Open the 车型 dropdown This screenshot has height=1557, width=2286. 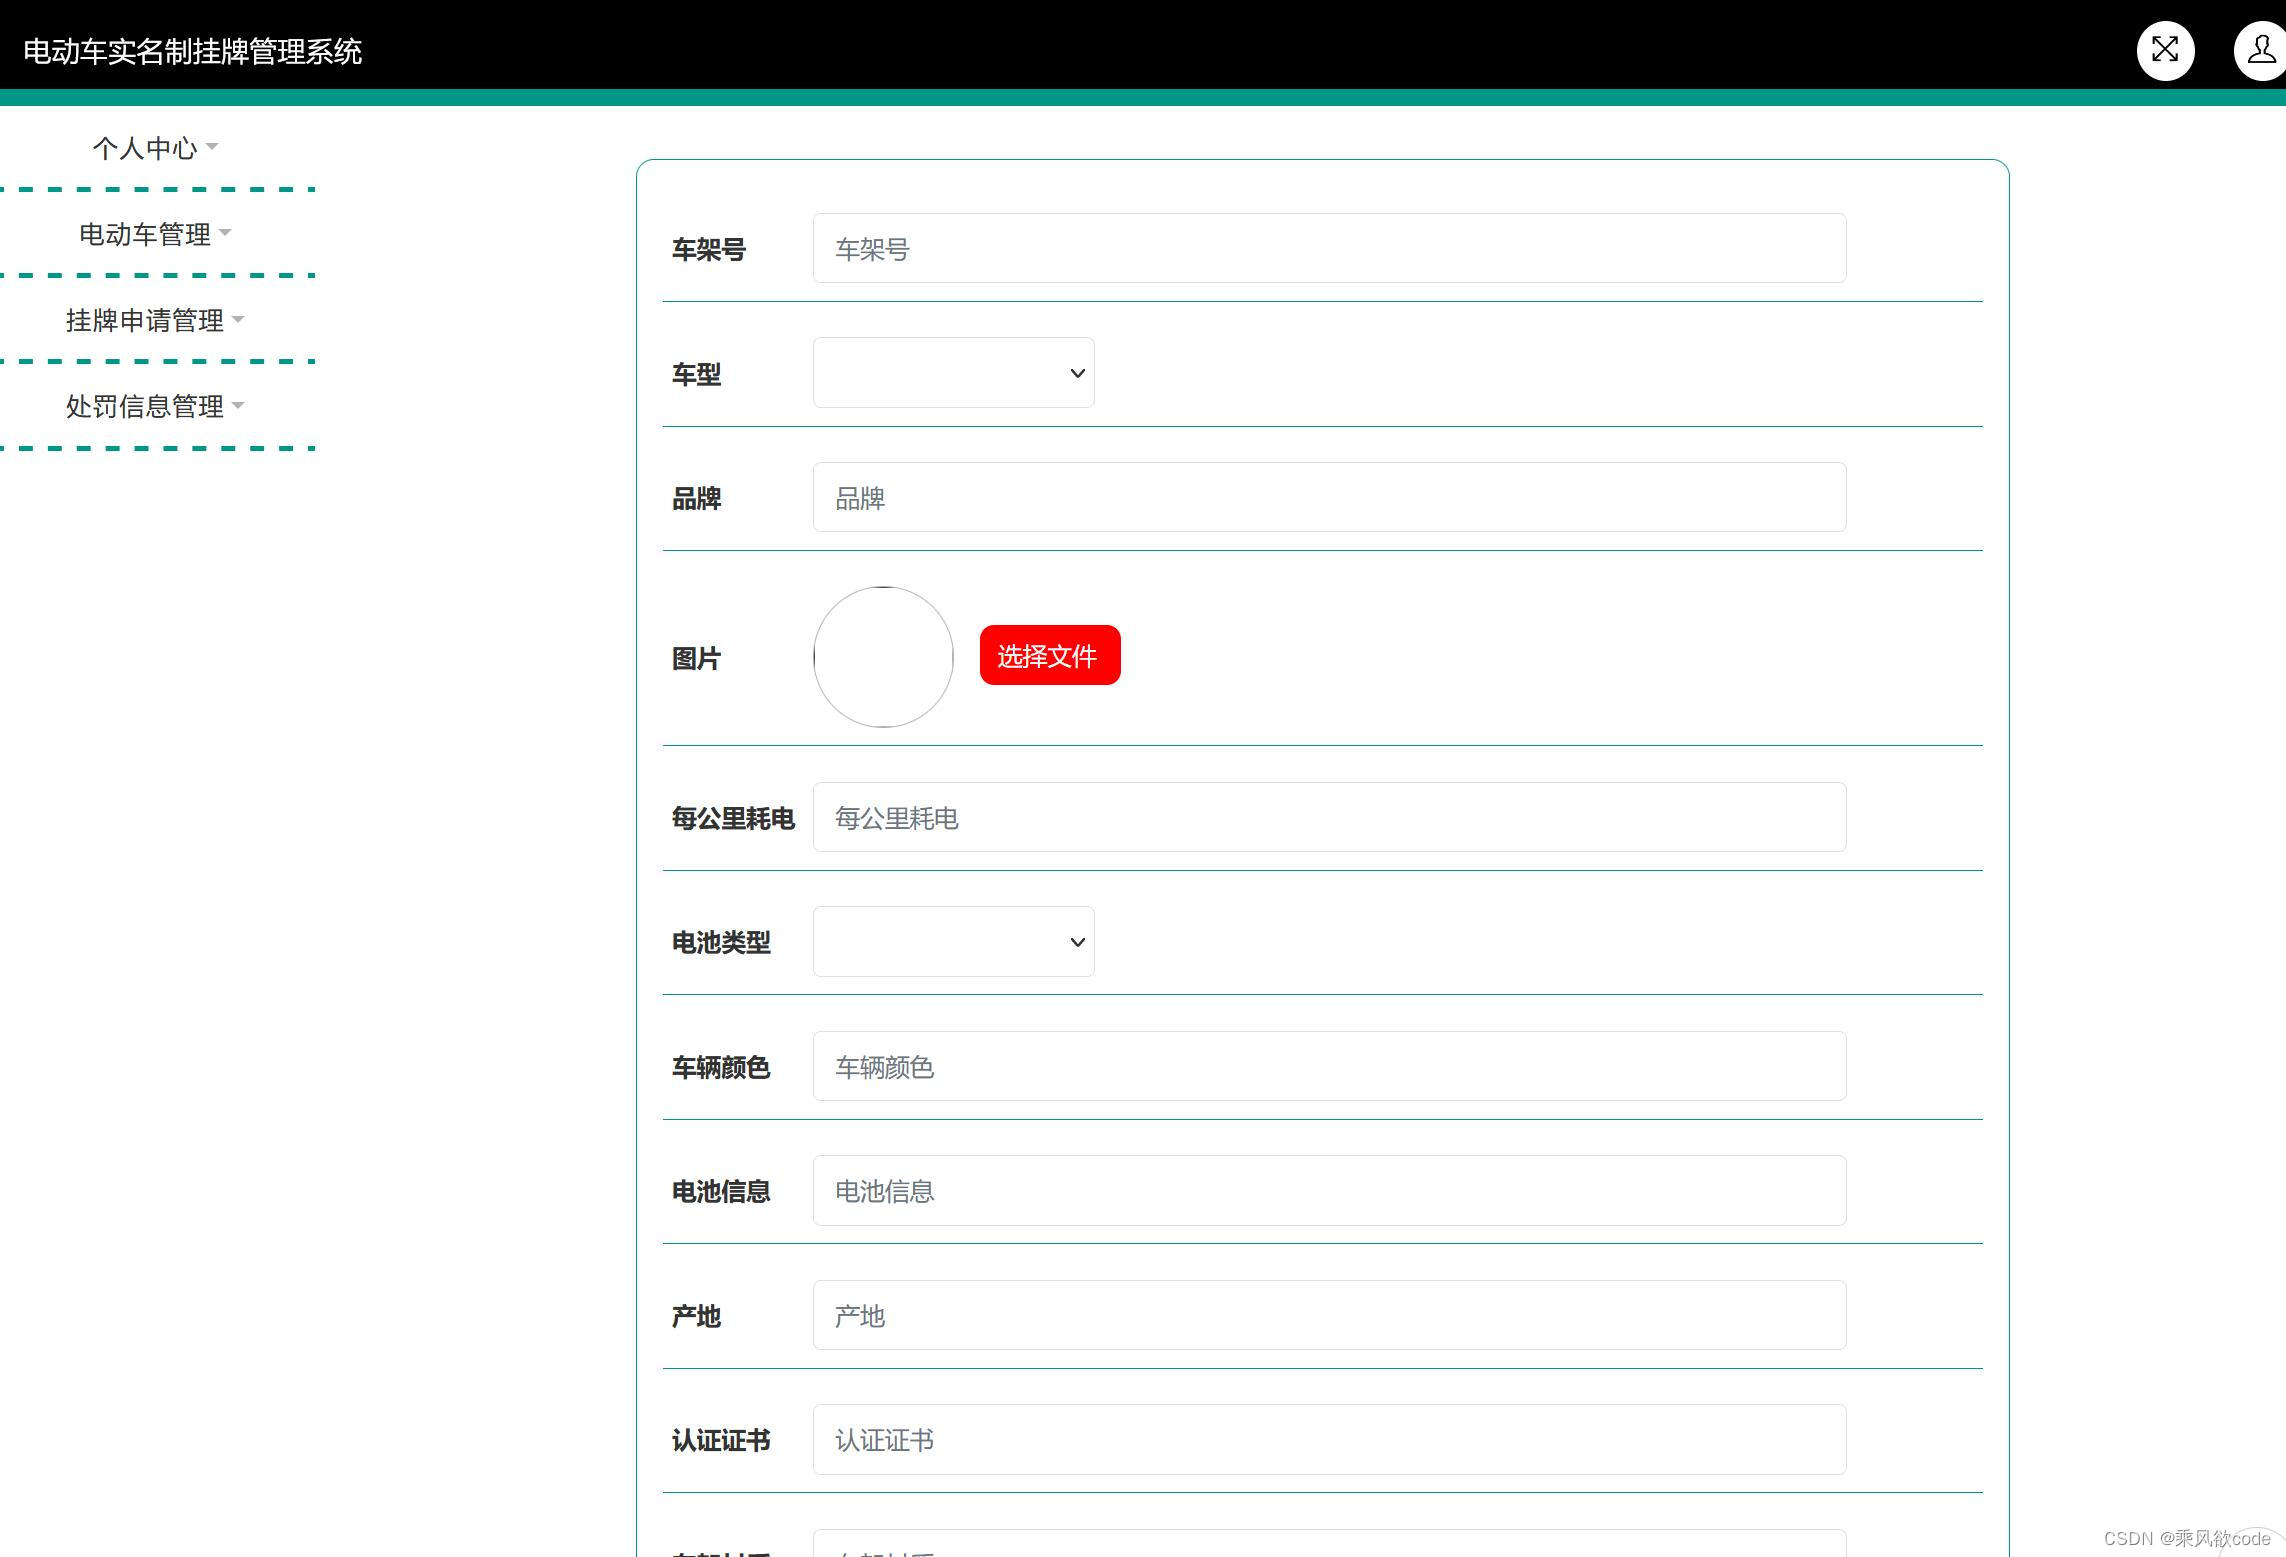(953, 373)
